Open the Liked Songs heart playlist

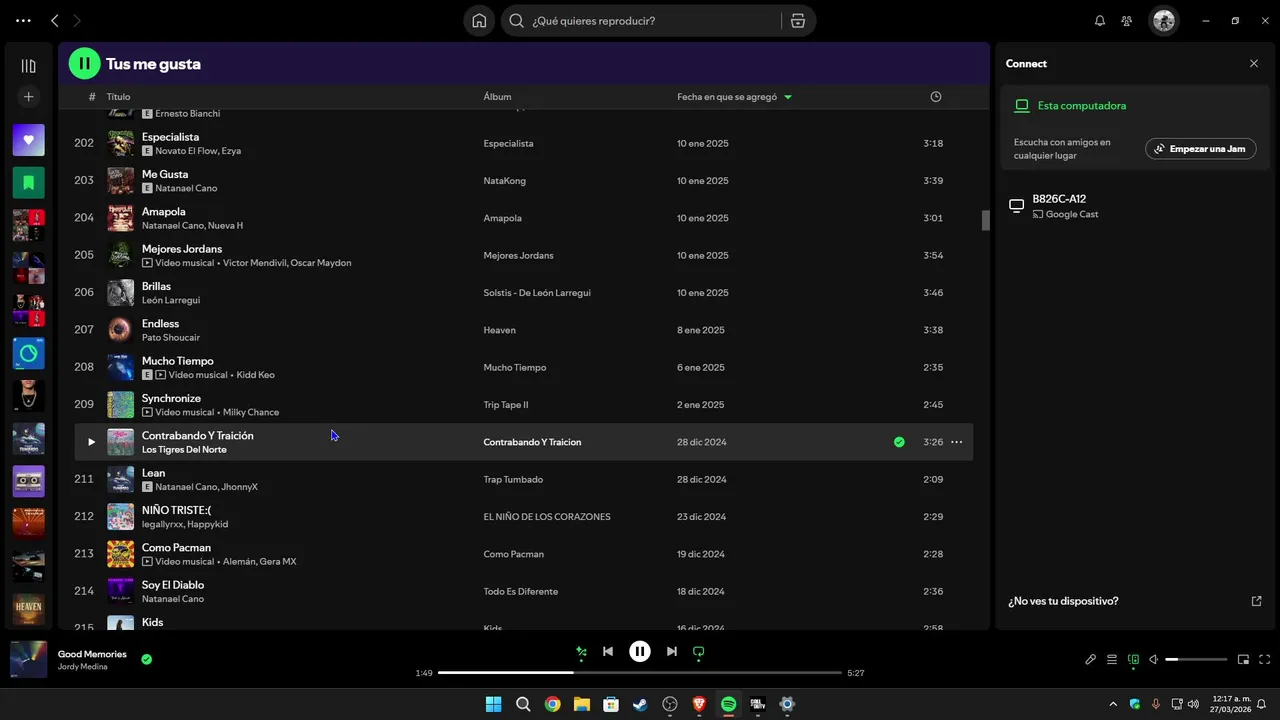click(x=28, y=140)
